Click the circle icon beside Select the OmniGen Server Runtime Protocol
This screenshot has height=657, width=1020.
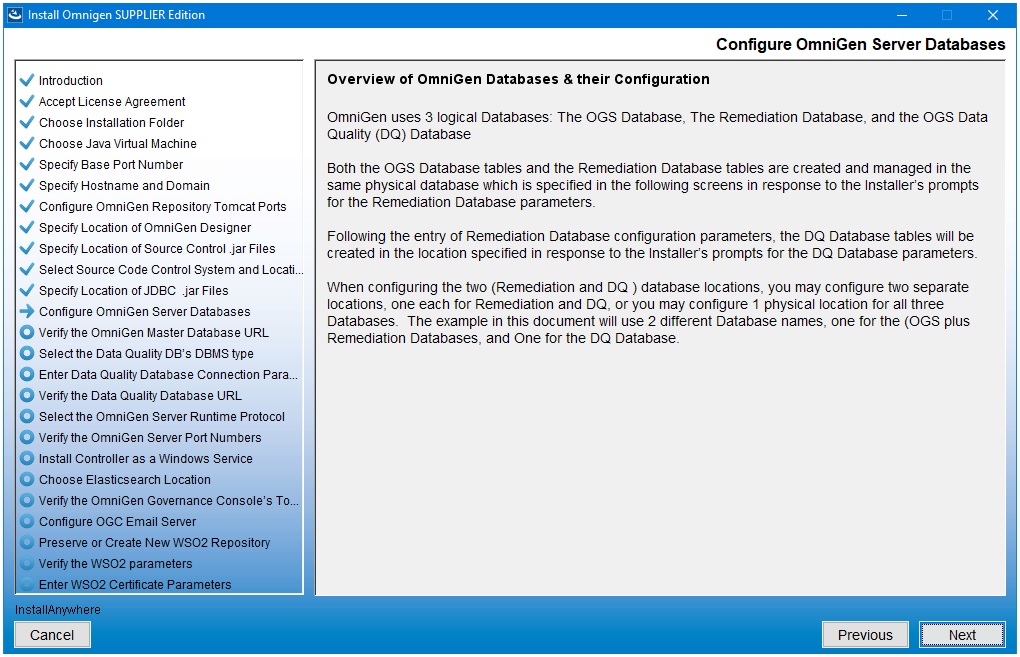pos(27,416)
